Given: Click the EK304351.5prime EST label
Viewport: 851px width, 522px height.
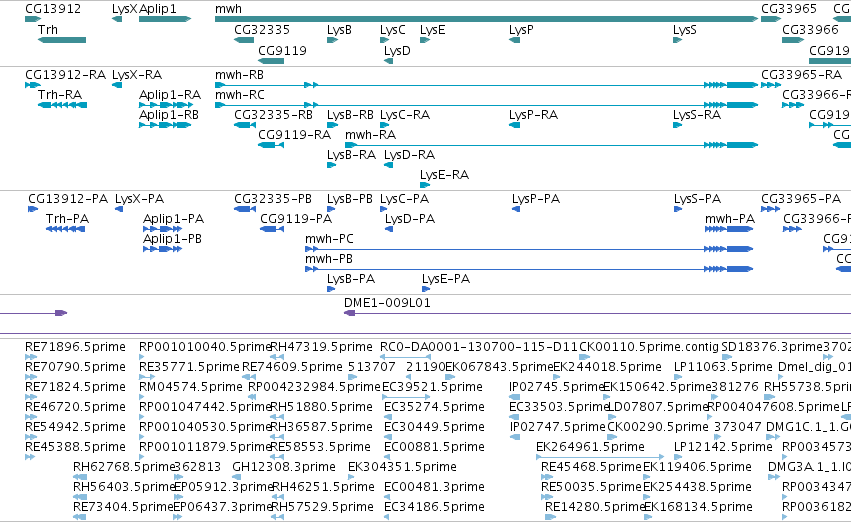Looking at the screenshot, I should click(x=402, y=467).
